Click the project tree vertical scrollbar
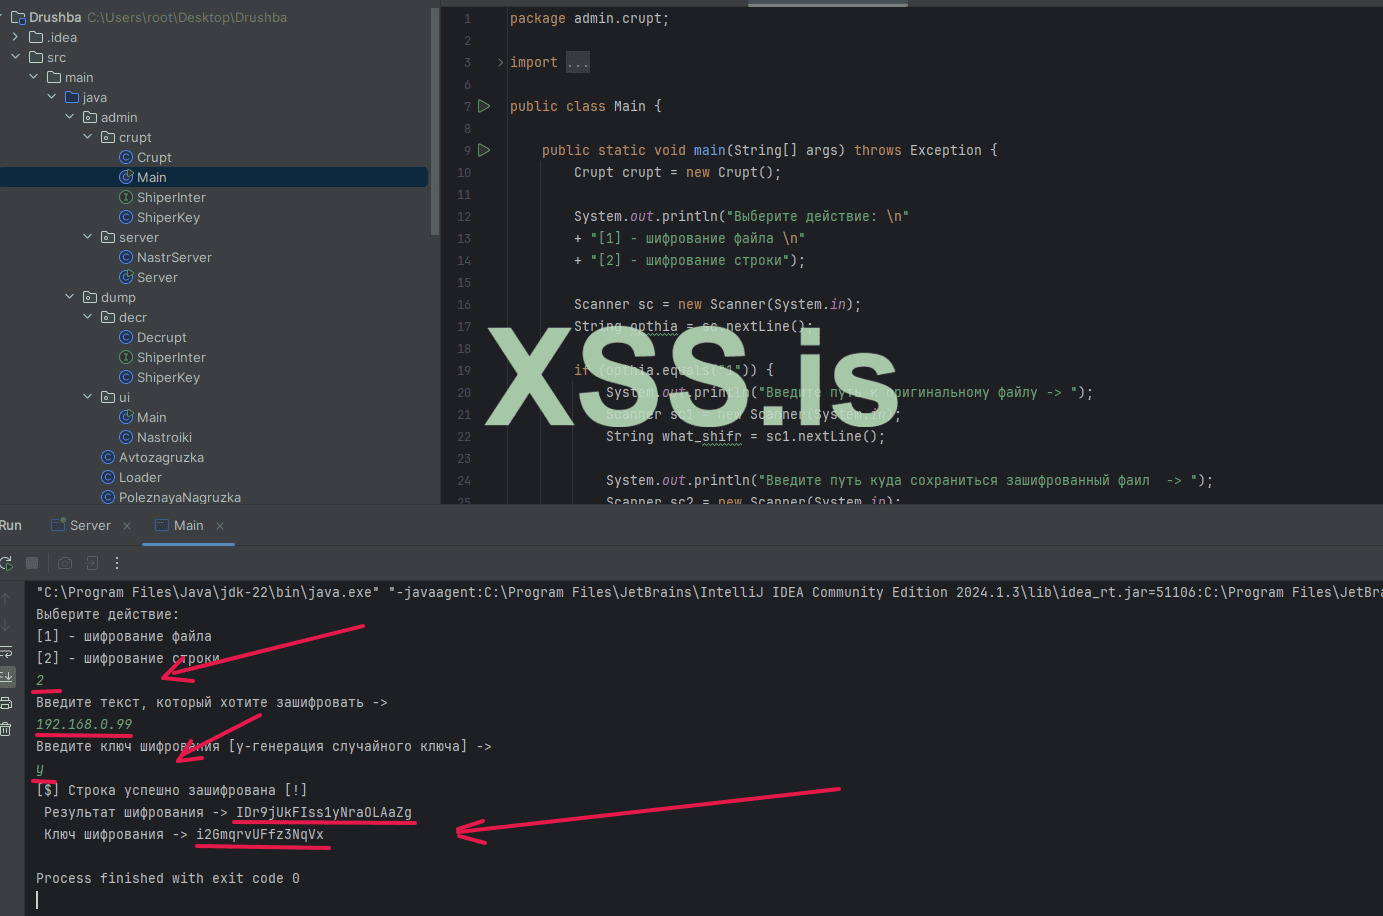Viewport: 1383px width, 916px height. tap(434, 122)
